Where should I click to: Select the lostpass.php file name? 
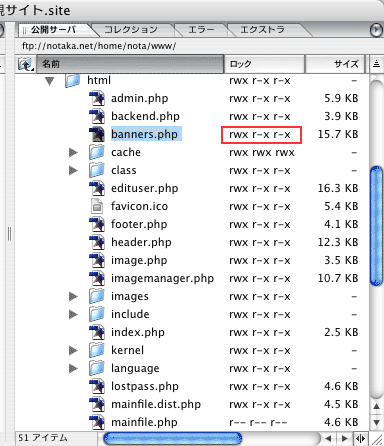click(x=145, y=386)
